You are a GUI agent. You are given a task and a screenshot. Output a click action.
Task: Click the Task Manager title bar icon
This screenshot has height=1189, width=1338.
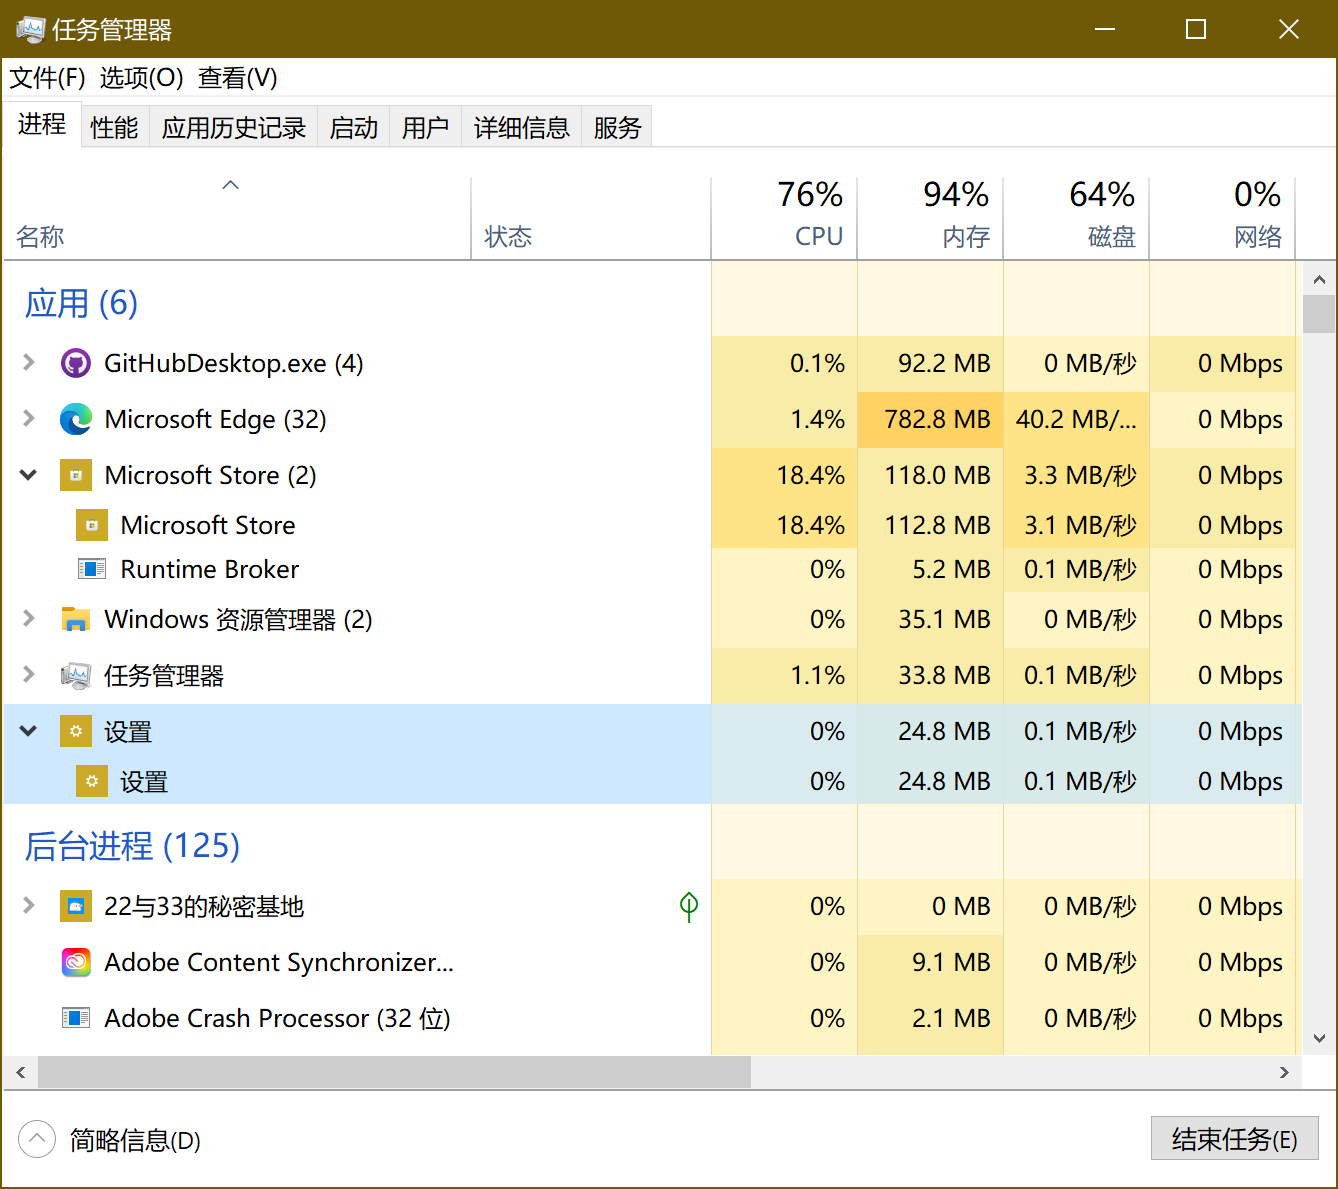coord(30,29)
